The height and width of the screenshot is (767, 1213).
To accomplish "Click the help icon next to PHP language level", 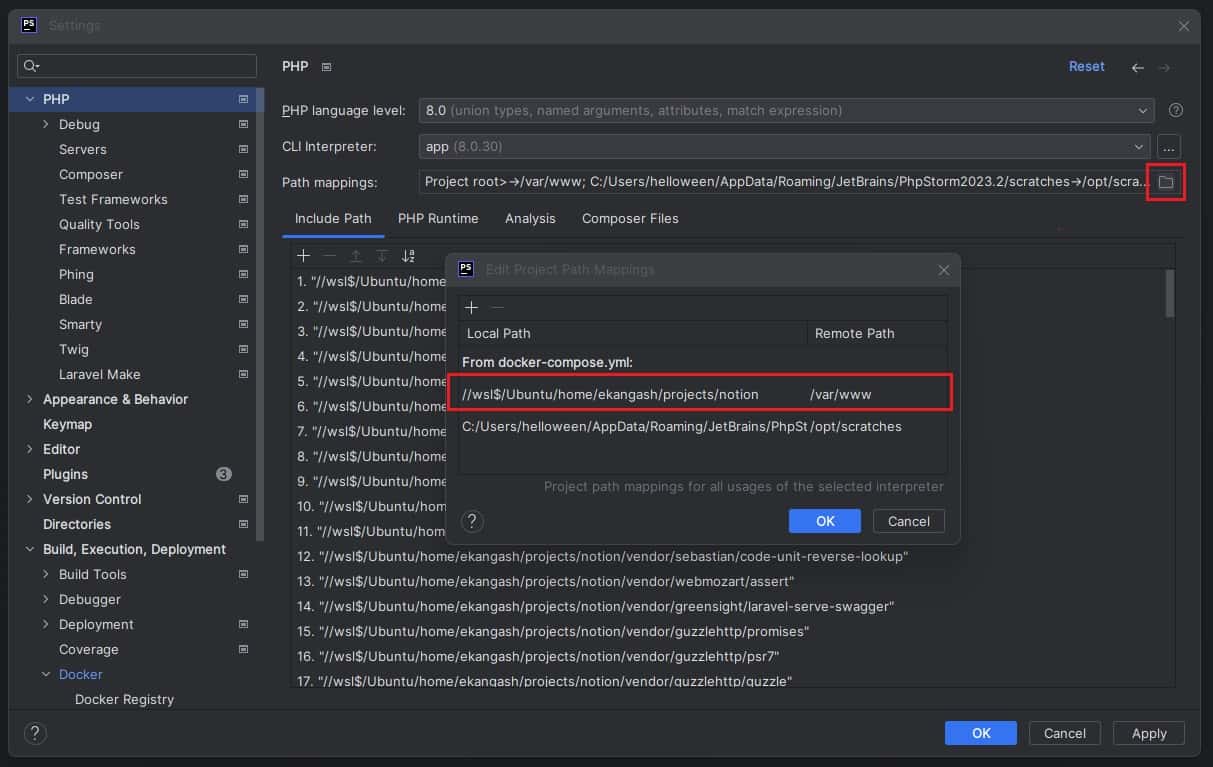I will [1176, 110].
